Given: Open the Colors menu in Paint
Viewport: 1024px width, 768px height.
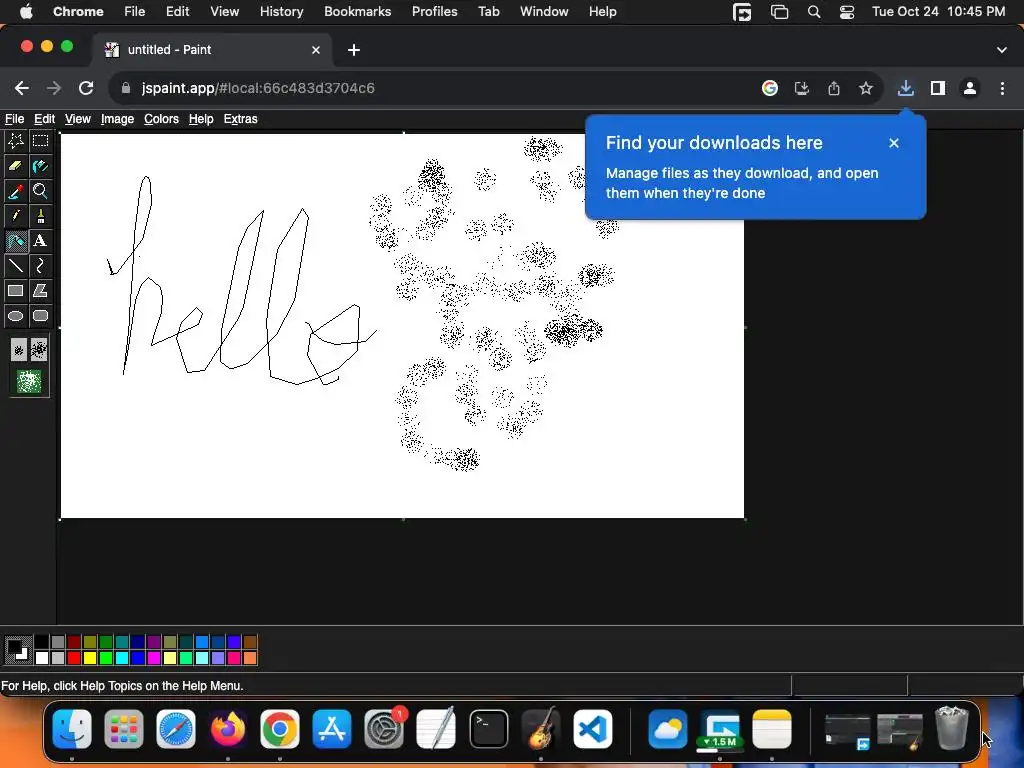Looking at the screenshot, I should 161,119.
